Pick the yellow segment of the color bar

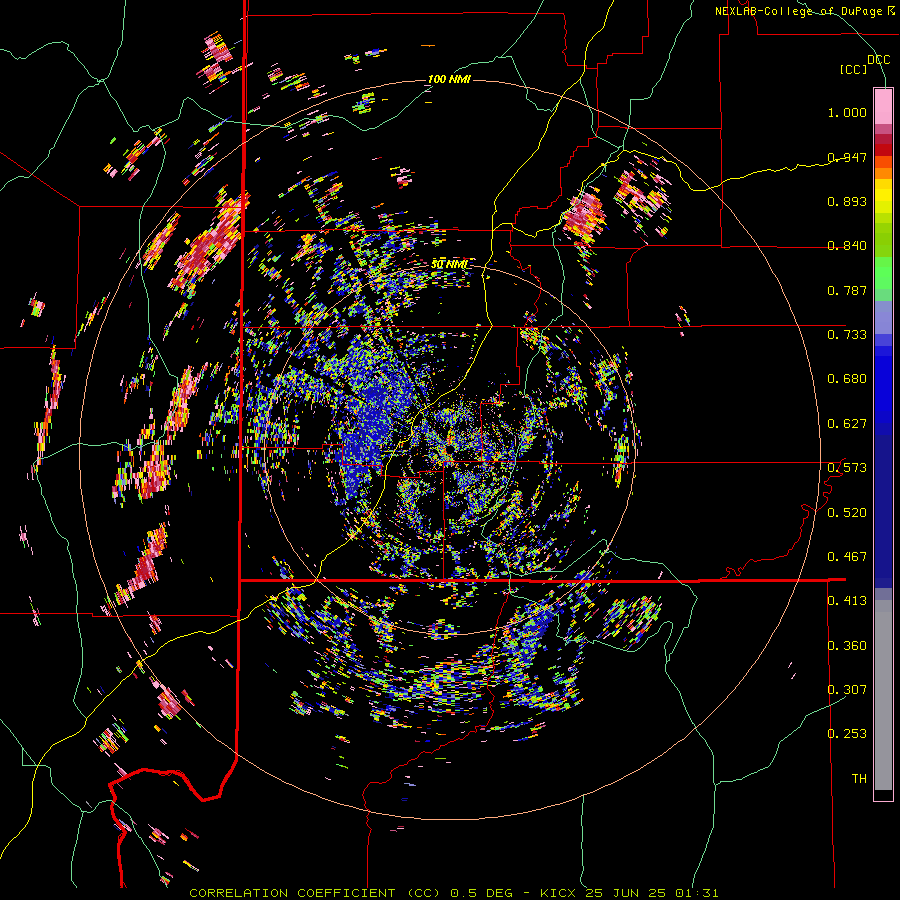(883, 195)
